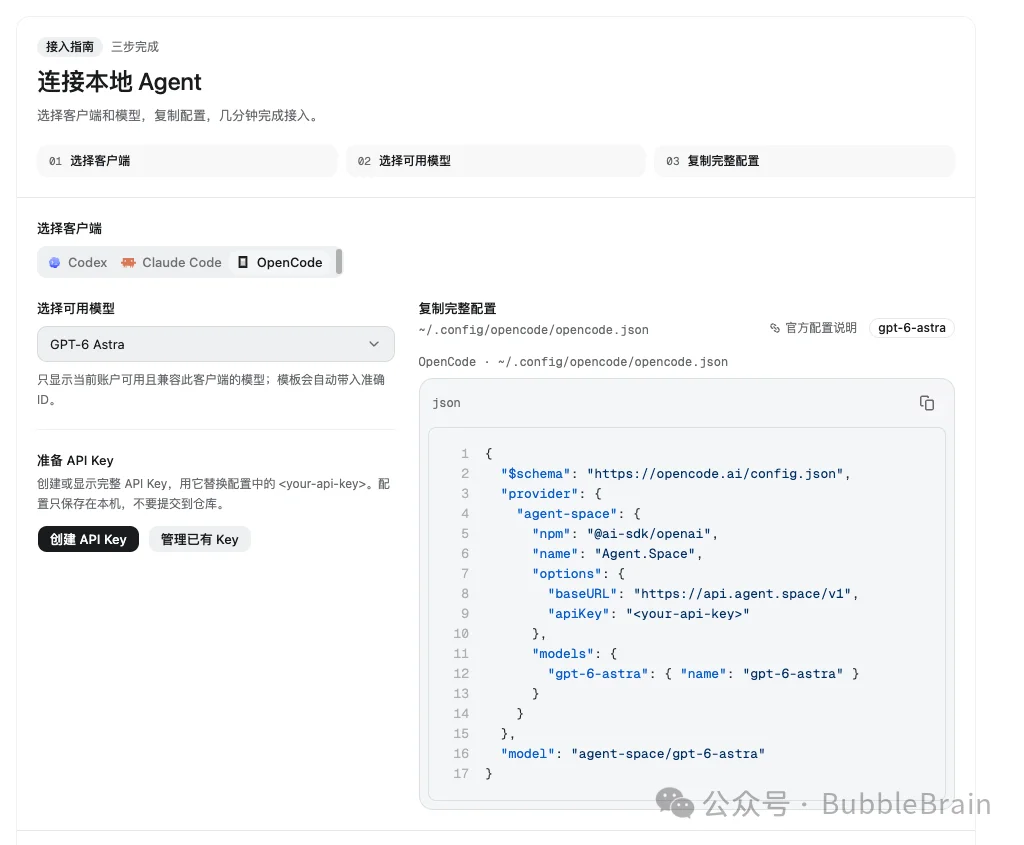This screenshot has width=1024, height=845.
Task: Expand model list via chevron arrow
Action: point(374,344)
